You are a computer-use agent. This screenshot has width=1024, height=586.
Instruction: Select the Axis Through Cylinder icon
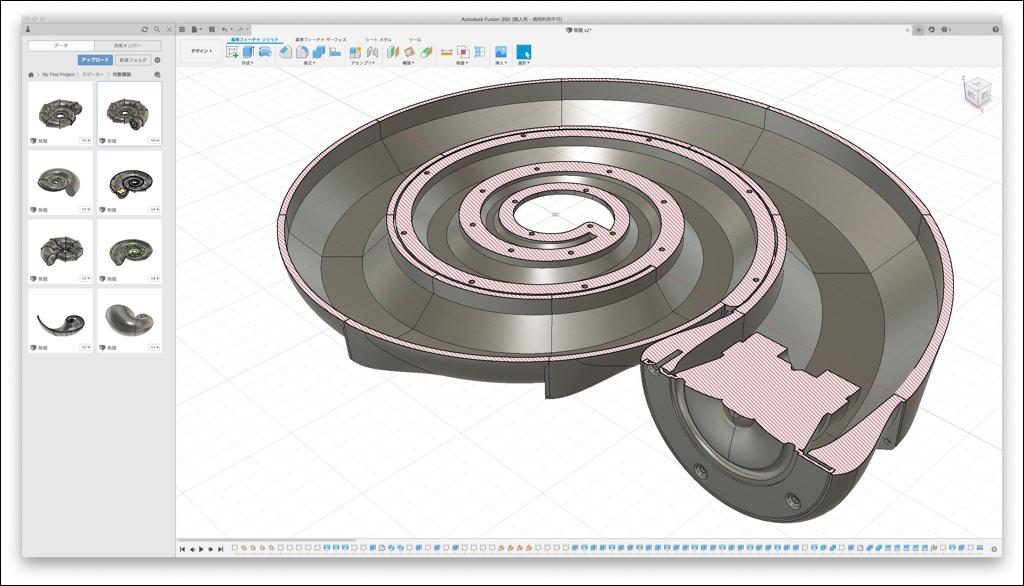426,52
